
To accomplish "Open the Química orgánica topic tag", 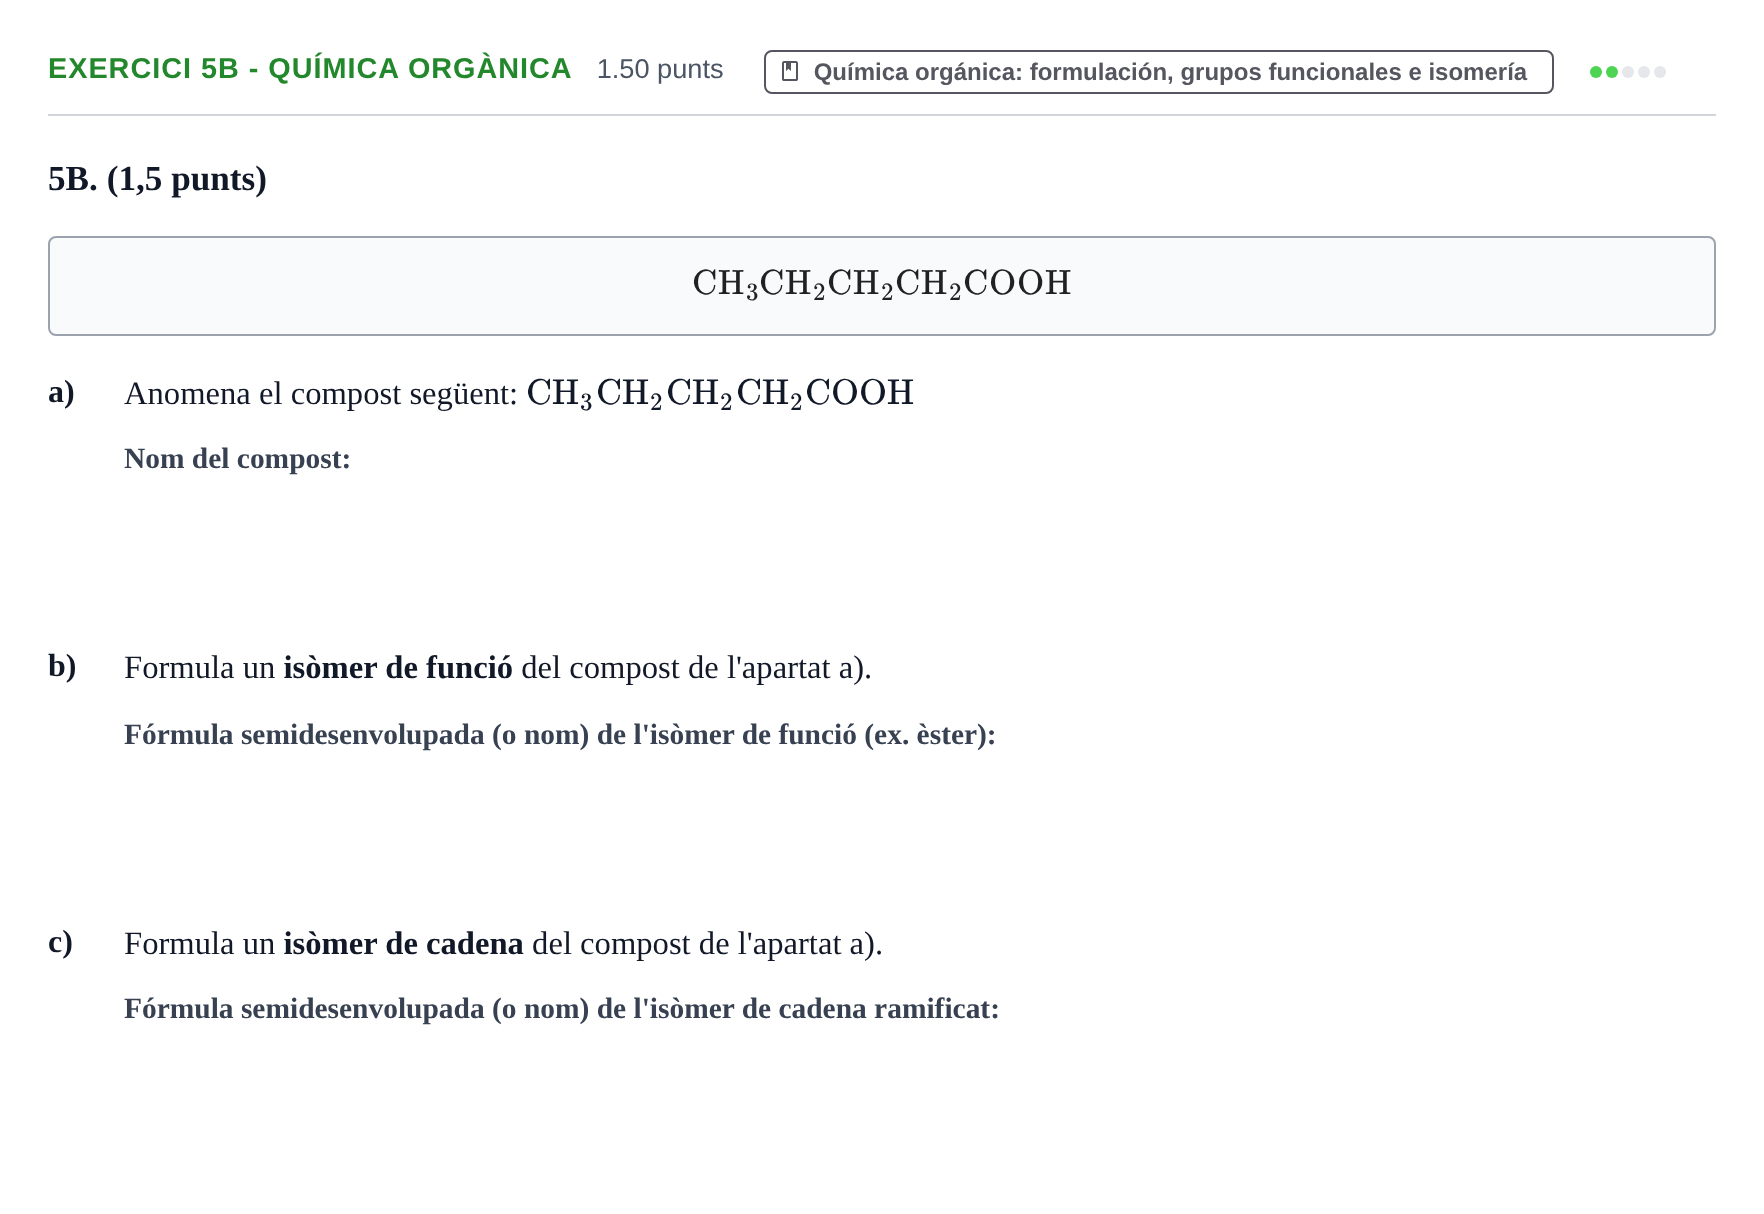I will coord(1158,72).
